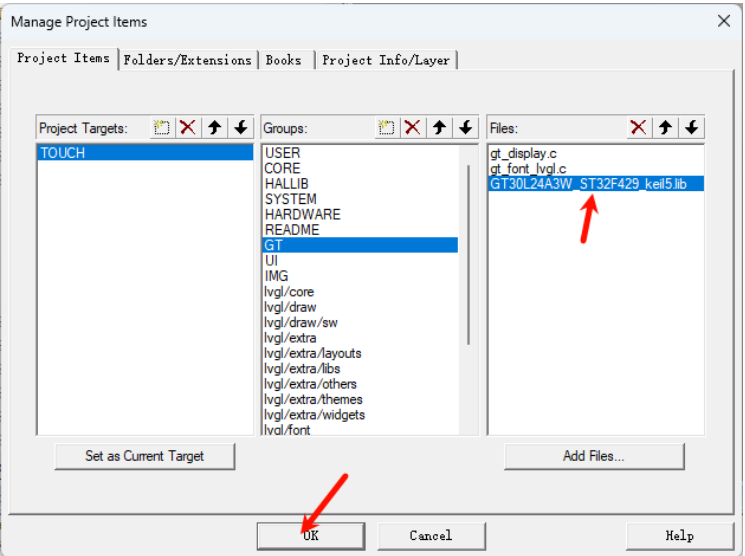The image size is (745, 556).
Task: Create new group icon in Groups header
Action: pyautogui.click(x=386, y=127)
